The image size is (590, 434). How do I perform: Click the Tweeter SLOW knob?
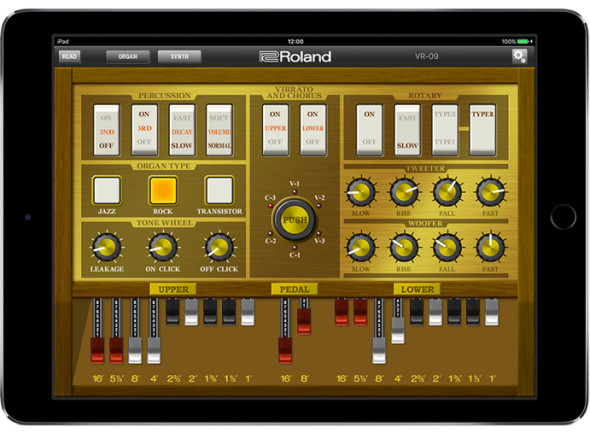tap(360, 192)
